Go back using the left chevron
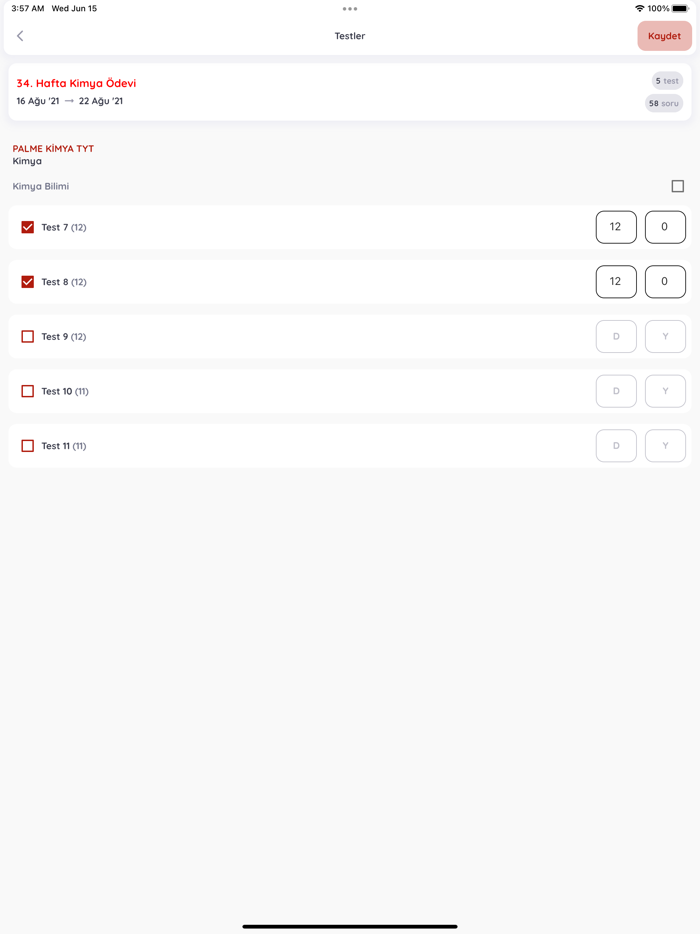 pos(20,36)
